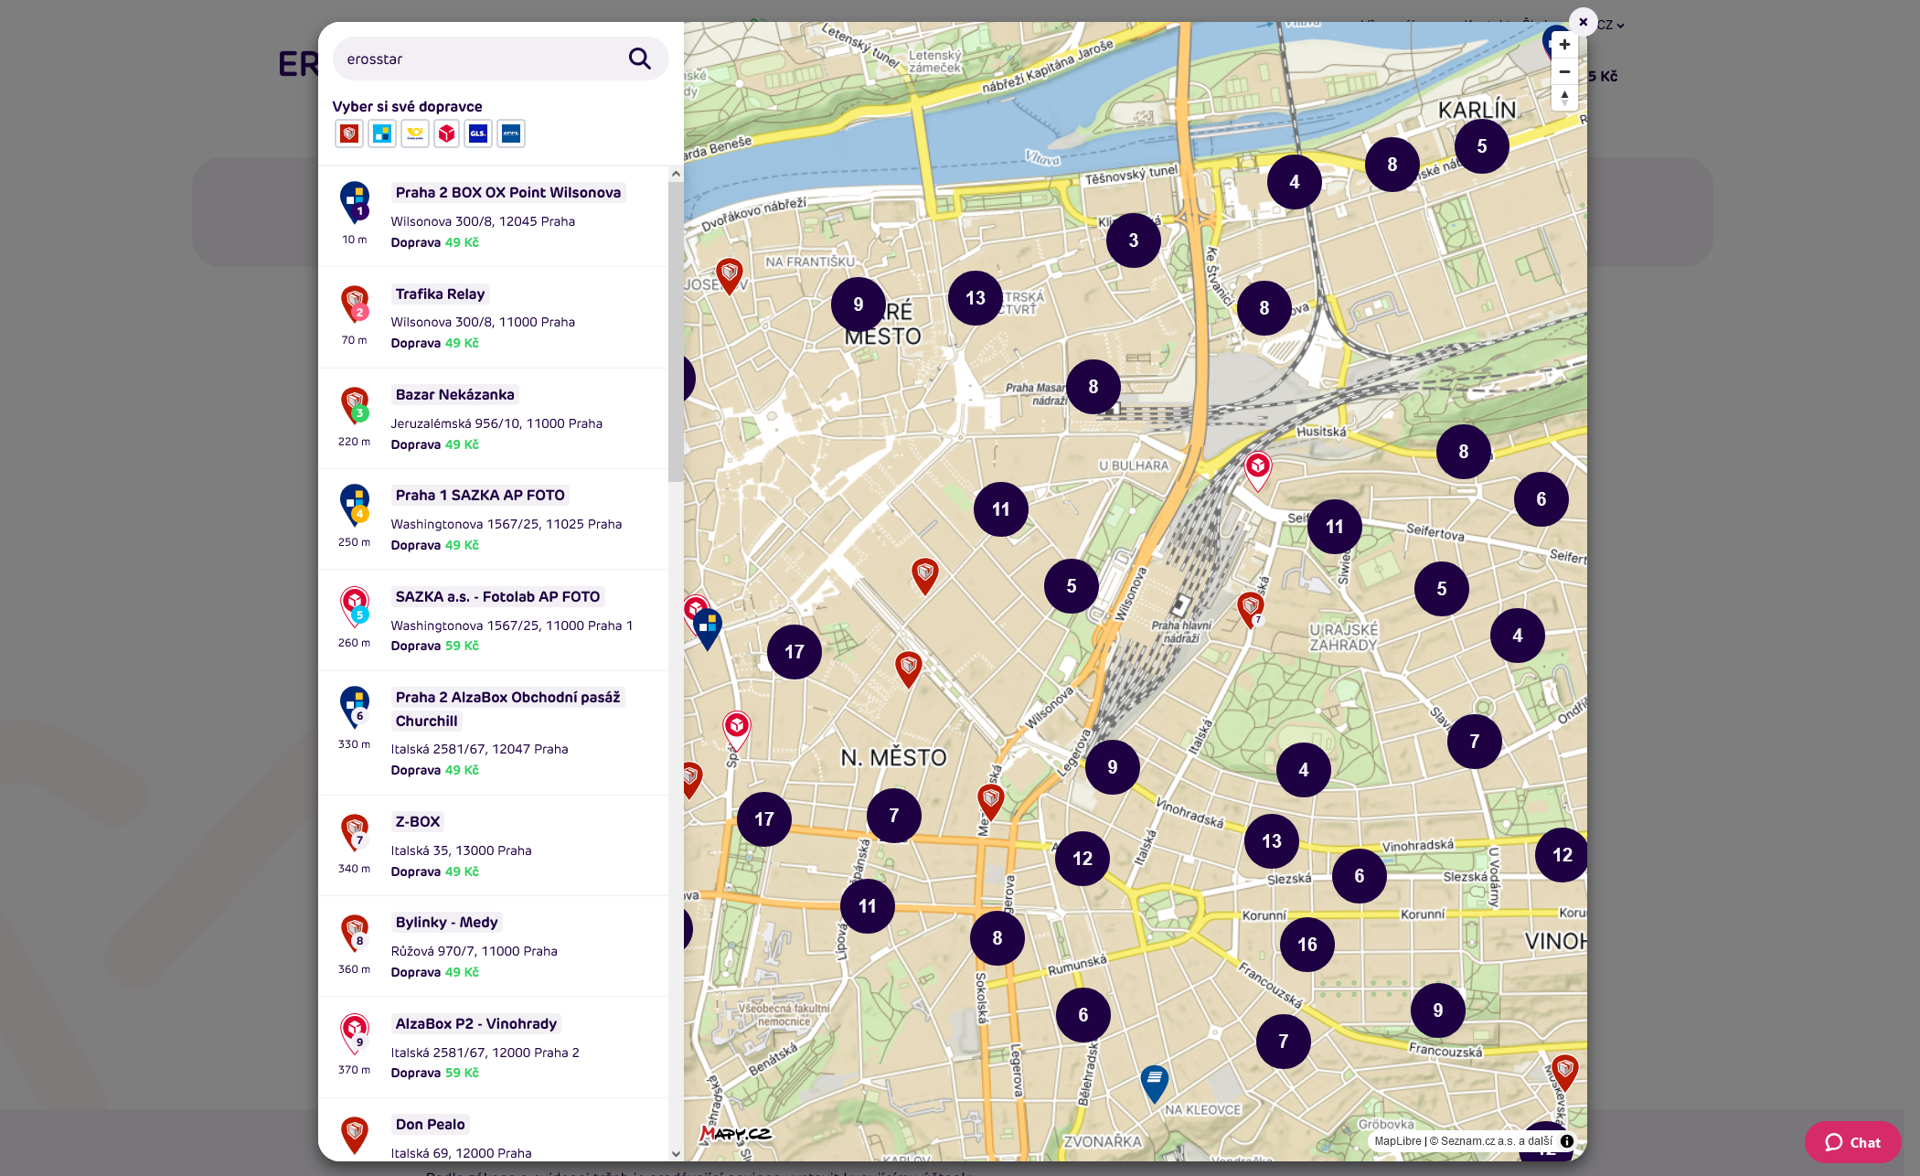Zoom in on the map
This screenshot has height=1176, width=1920.
click(x=1564, y=45)
